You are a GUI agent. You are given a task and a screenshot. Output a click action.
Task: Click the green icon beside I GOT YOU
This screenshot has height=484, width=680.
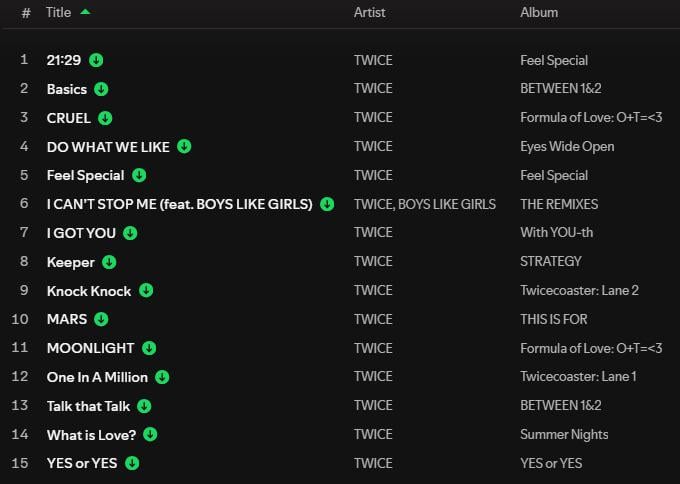pos(130,233)
